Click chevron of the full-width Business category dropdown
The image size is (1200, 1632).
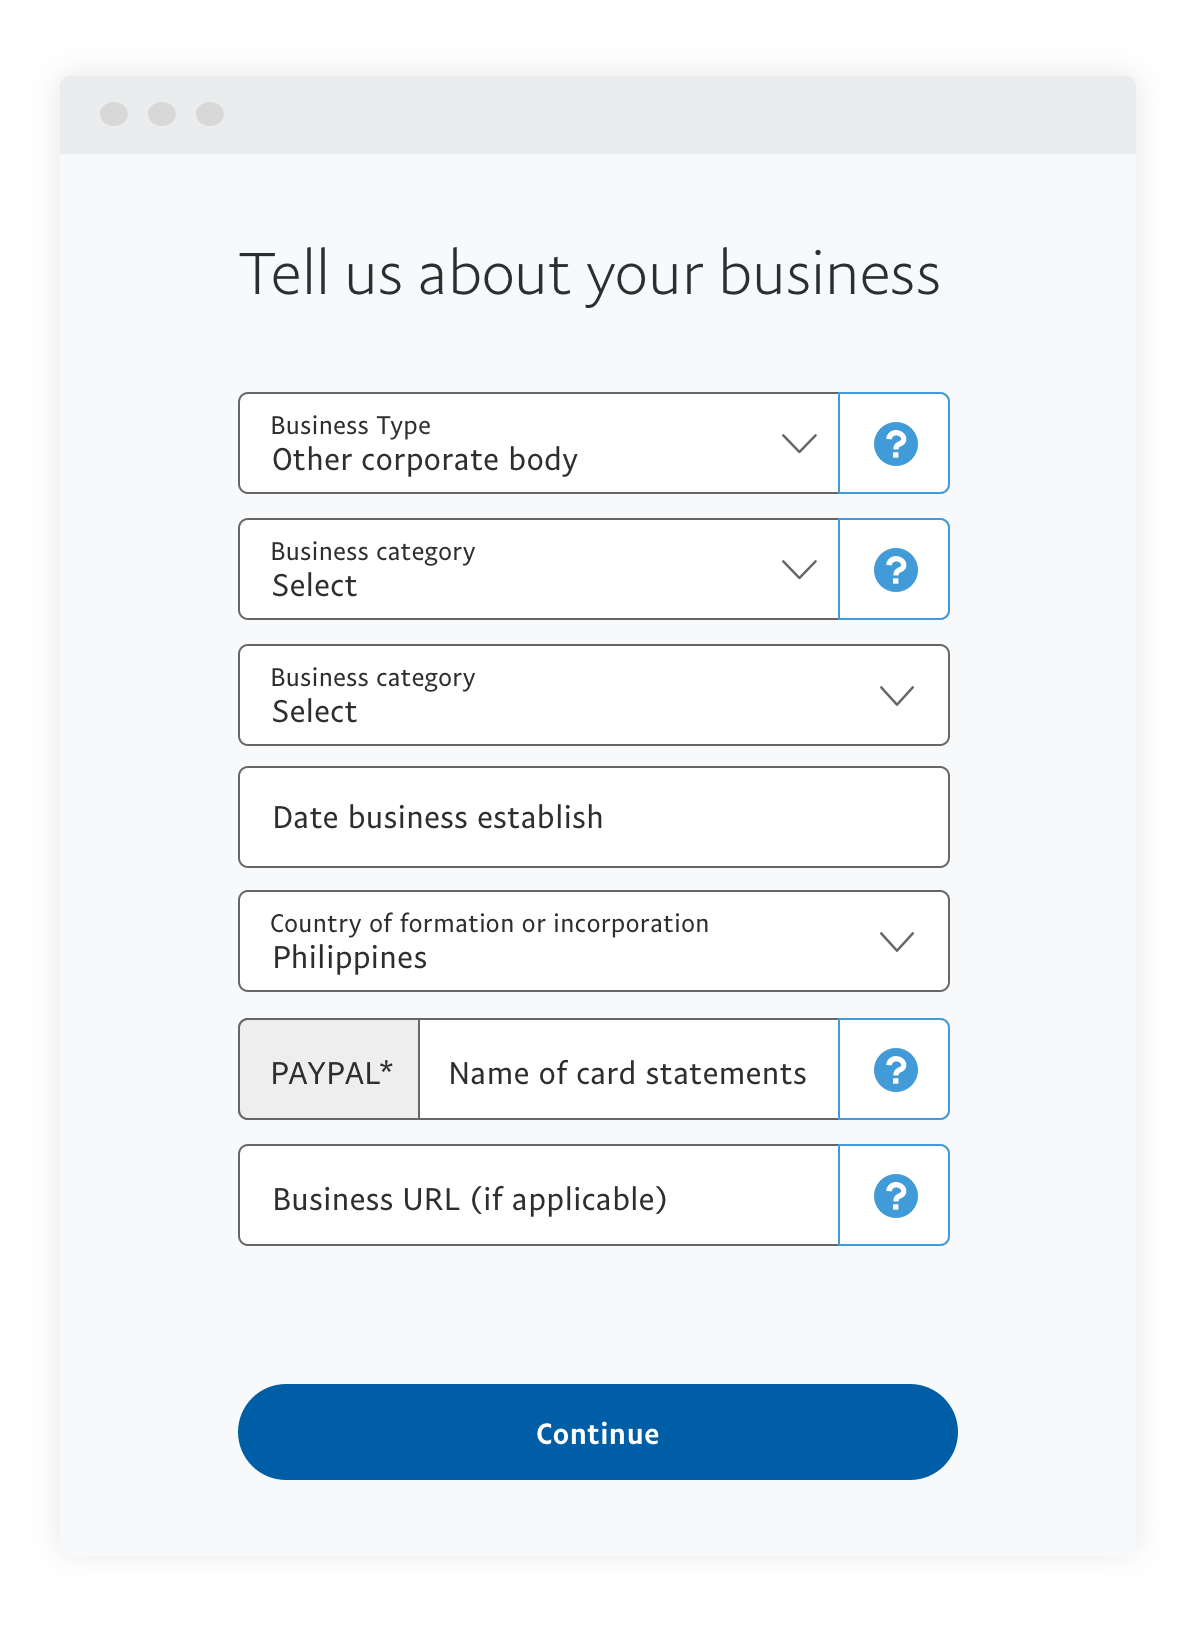click(x=896, y=695)
